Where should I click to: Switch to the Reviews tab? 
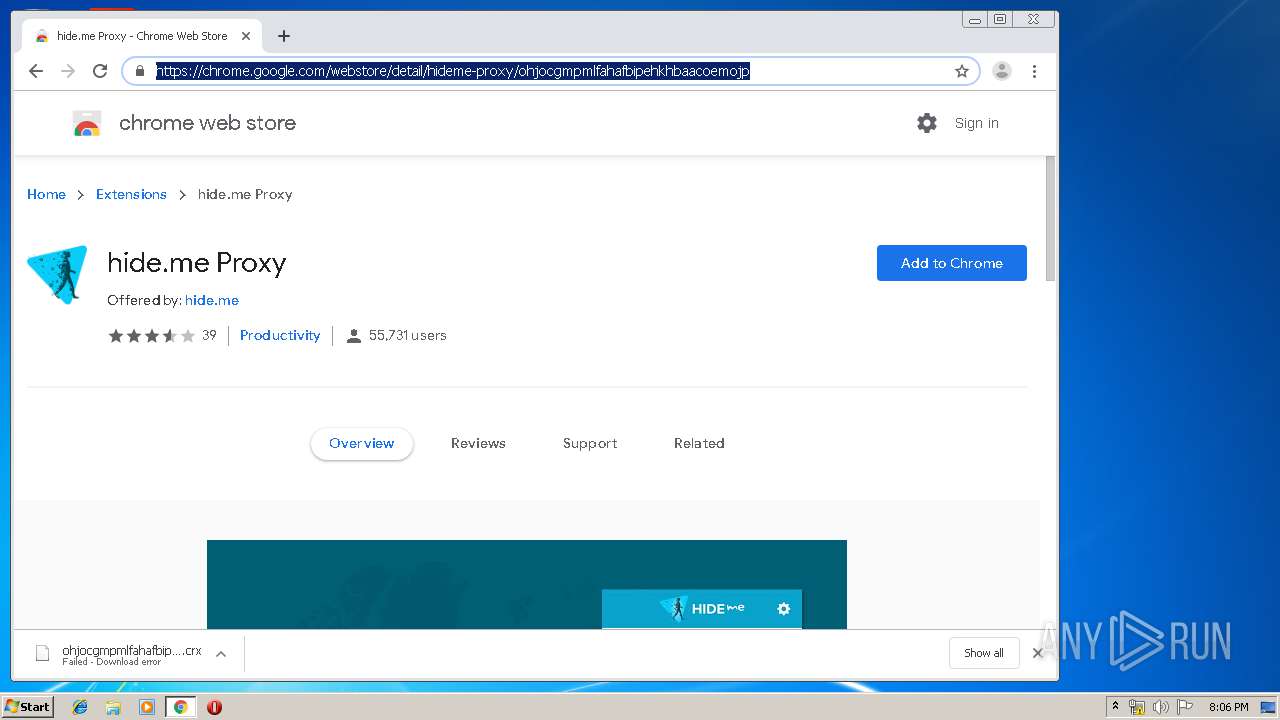tap(478, 443)
